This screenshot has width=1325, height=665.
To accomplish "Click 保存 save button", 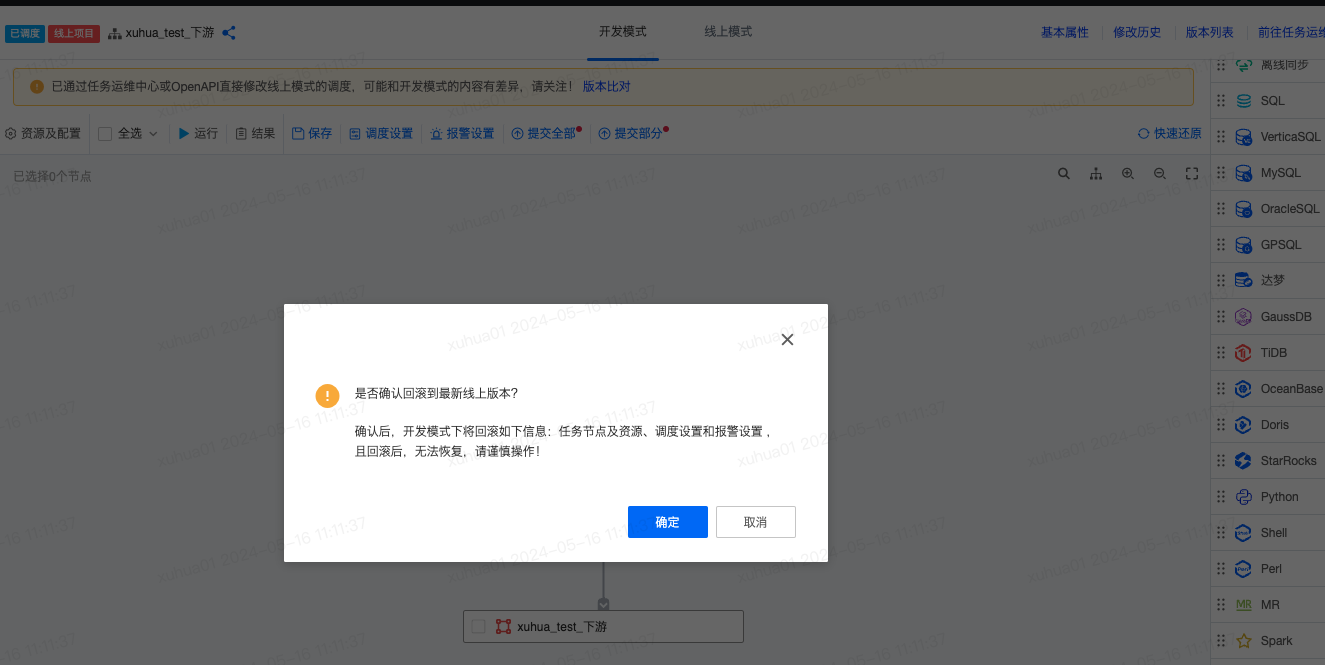I will click(312, 133).
